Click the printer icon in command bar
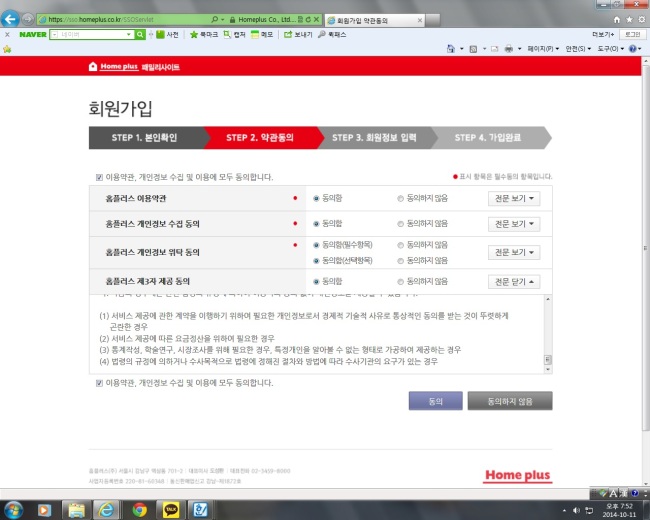The image size is (650, 520). coord(509,49)
